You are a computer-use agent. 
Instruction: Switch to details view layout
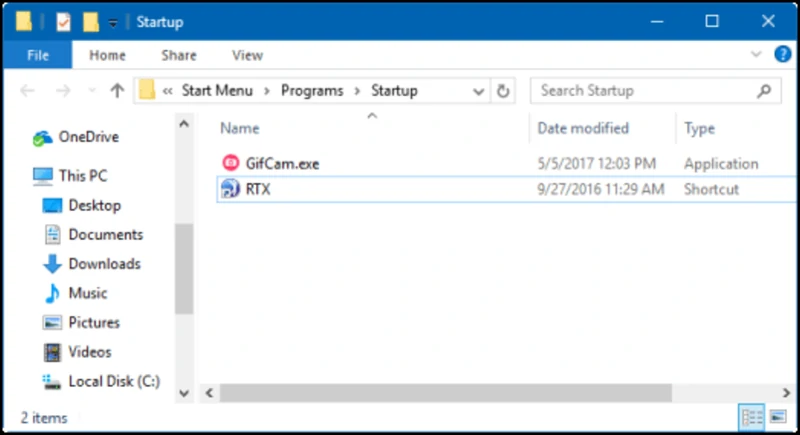(752, 416)
